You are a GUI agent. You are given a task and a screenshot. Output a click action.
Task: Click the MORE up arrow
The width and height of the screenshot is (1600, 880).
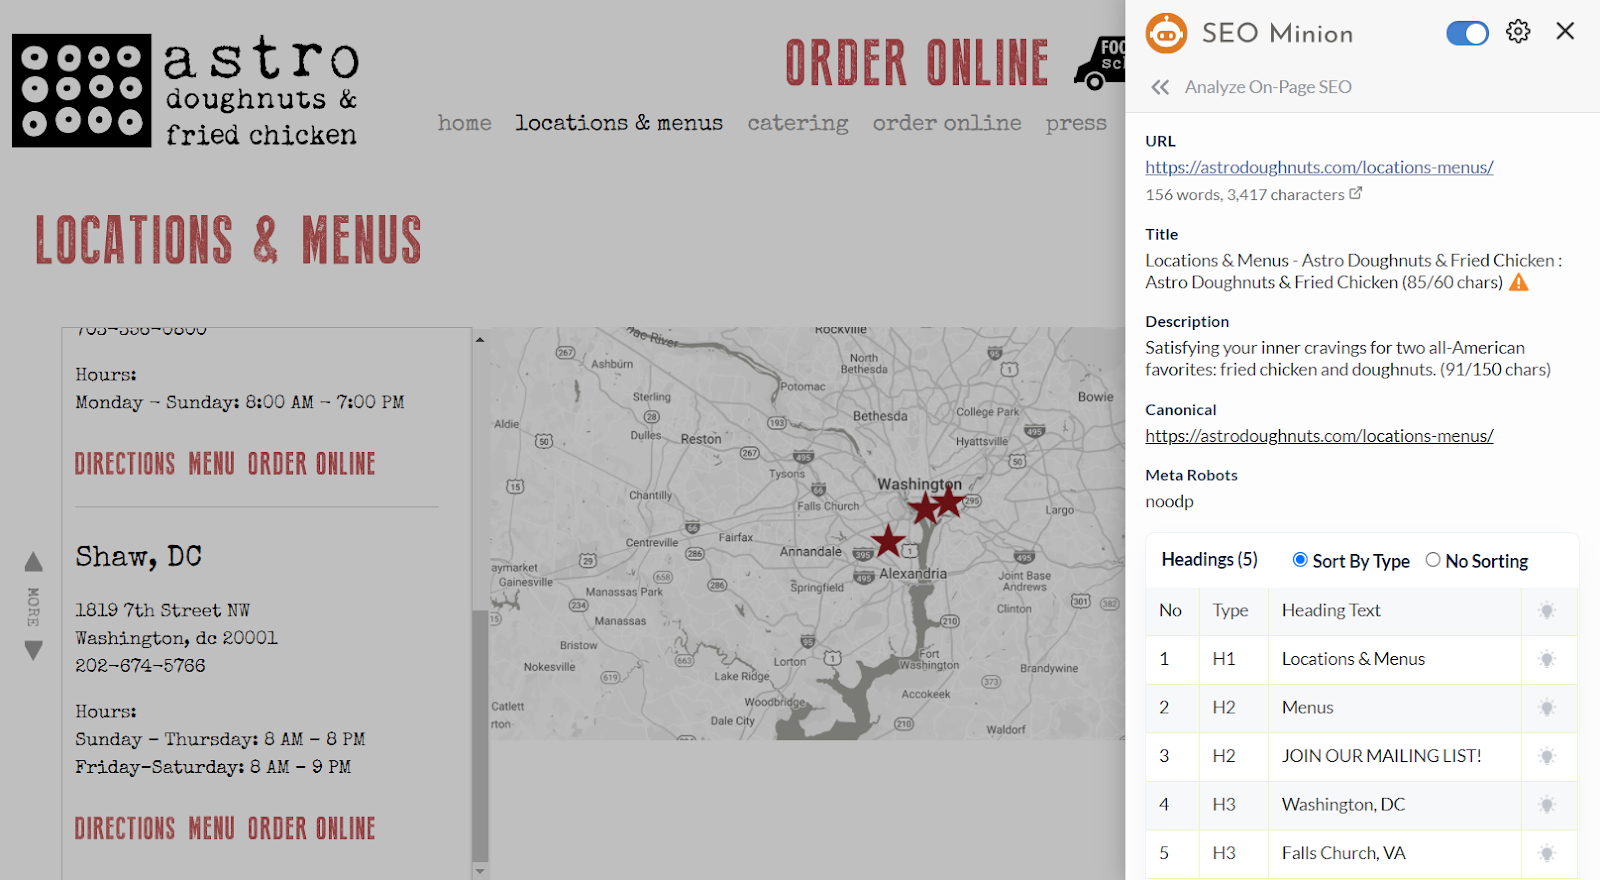[x=33, y=562]
